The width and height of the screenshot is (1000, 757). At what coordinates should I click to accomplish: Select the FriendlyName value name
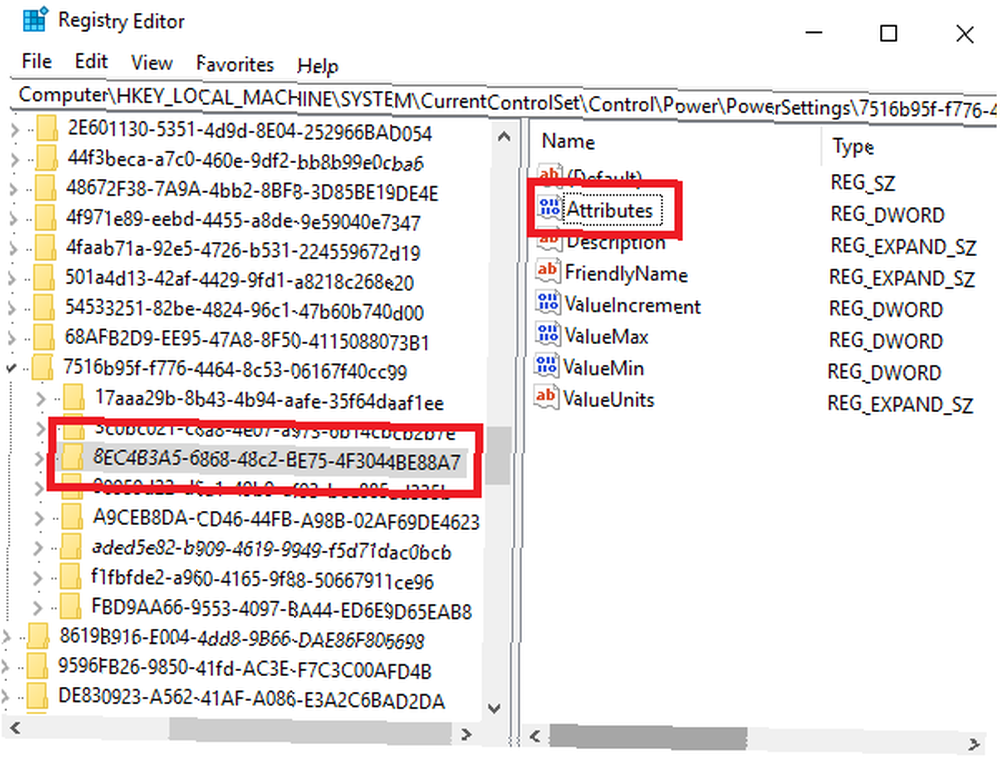pyautogui.click(x=626, y=274)
